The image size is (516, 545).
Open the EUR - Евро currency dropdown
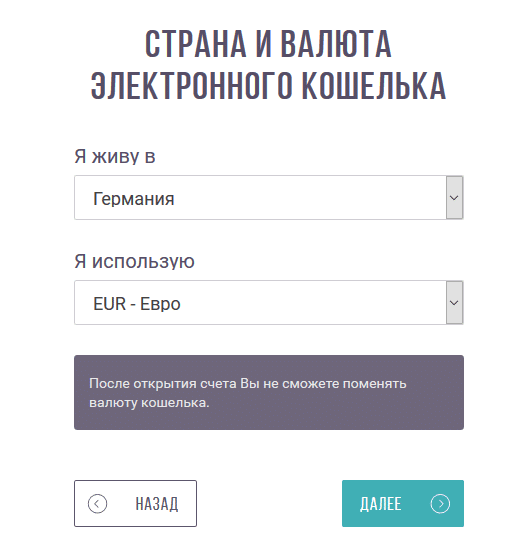[x=268, y=302]
